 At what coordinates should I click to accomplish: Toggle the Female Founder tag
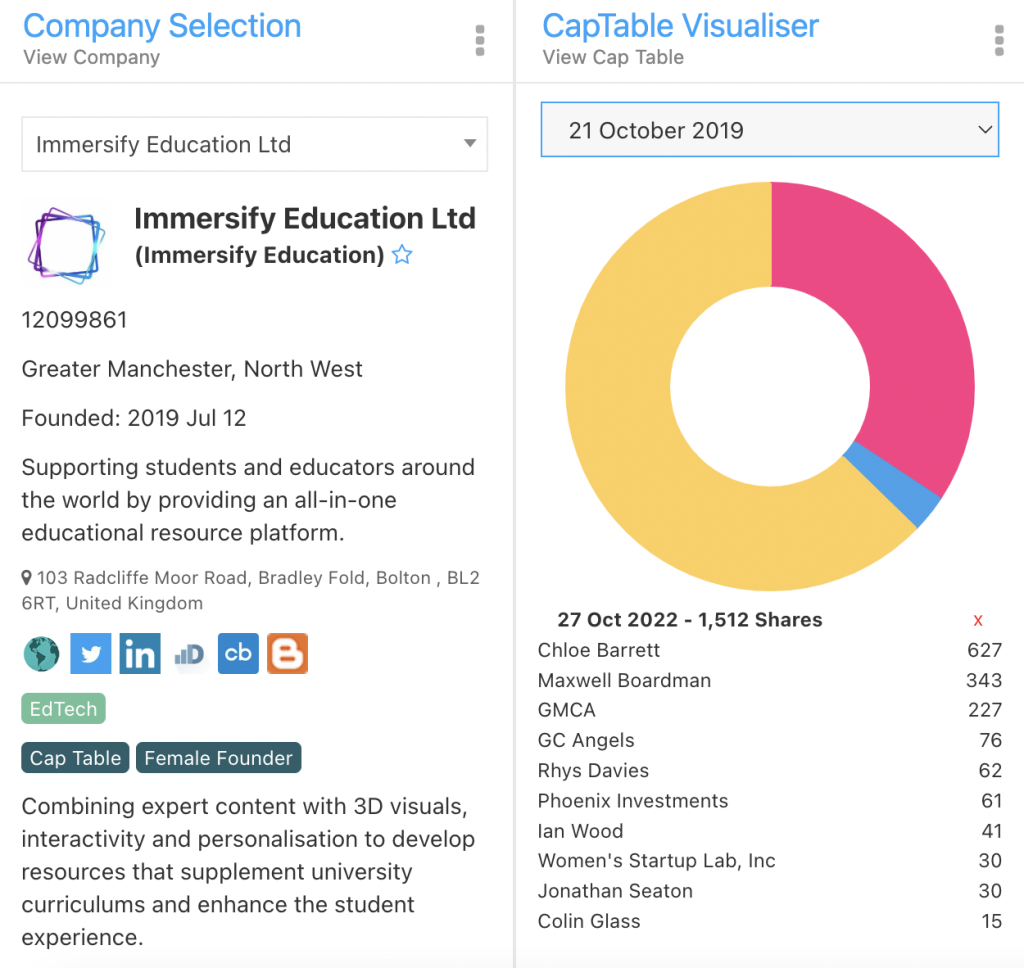[x=218, y=757]
